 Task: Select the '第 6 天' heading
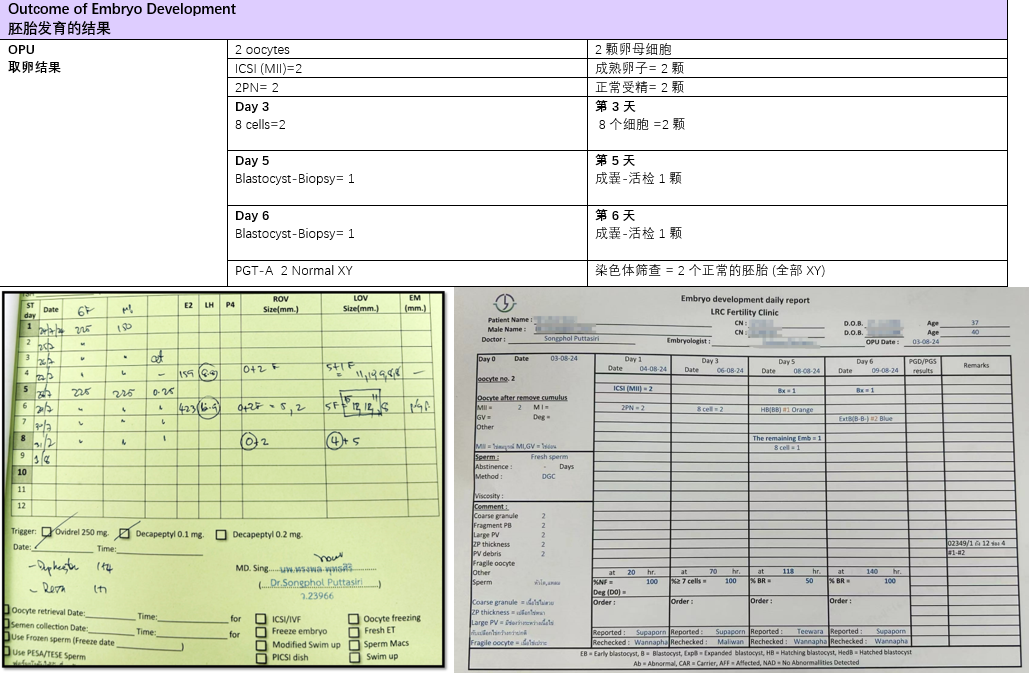click(x=615, y=215)
